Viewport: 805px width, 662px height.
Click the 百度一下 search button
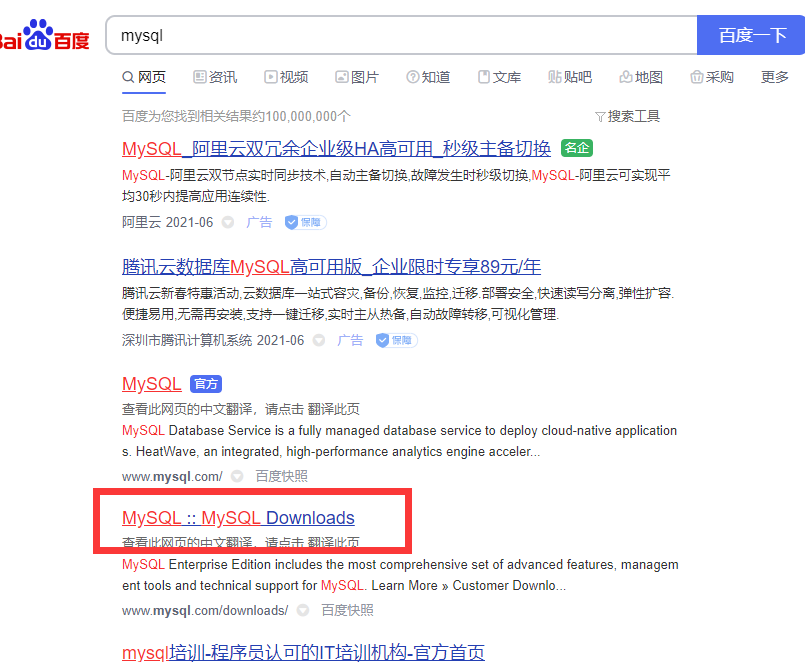(751, 35)
